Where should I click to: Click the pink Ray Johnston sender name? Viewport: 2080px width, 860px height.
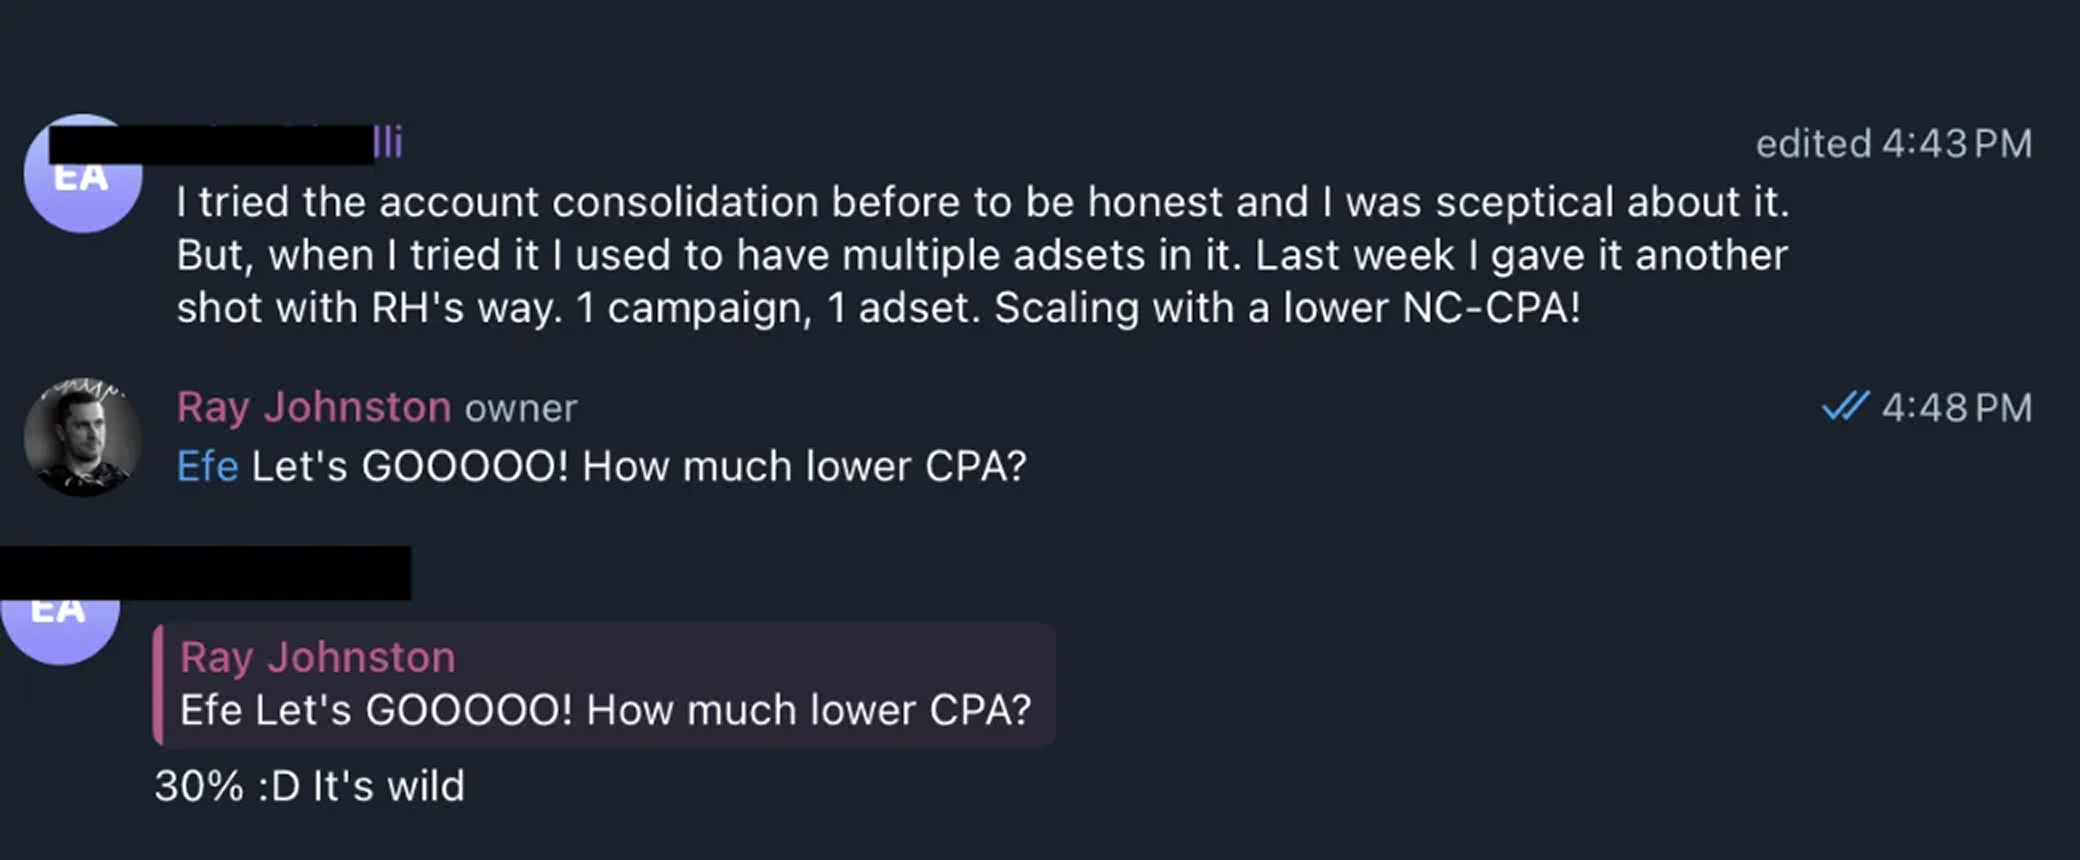[313, 407]
